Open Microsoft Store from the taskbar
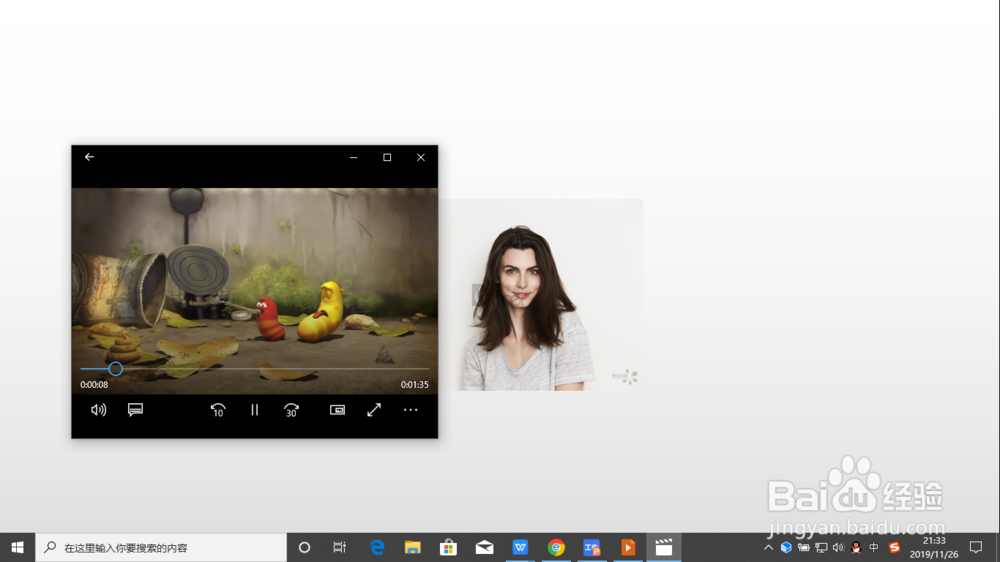This screenshot has width=1000, height=562. (x=448, y=547)
